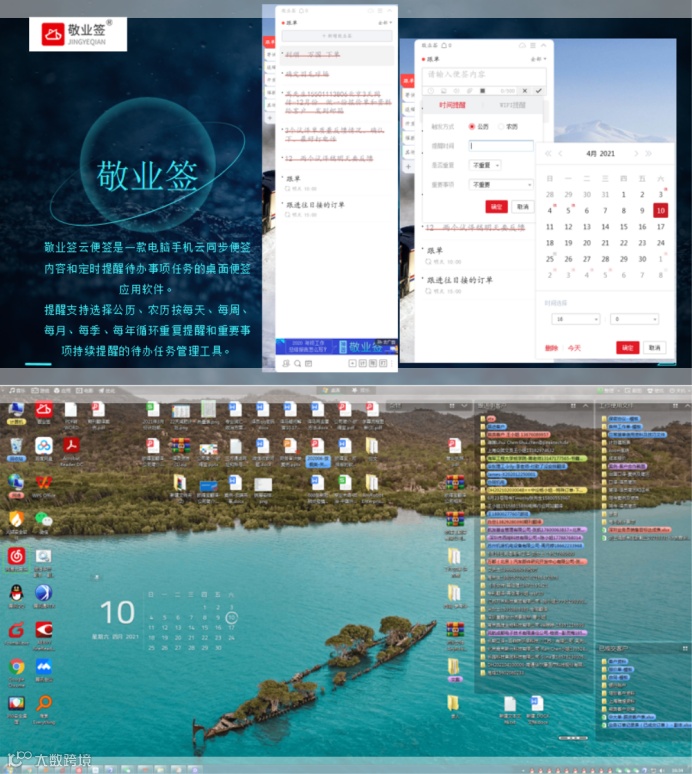Confirm note with checkmark icon in toolbar

538,91
